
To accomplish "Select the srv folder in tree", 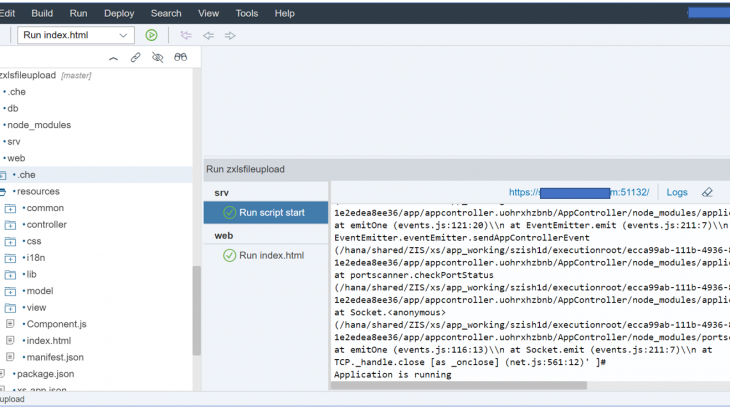I will tap(14, 141).
